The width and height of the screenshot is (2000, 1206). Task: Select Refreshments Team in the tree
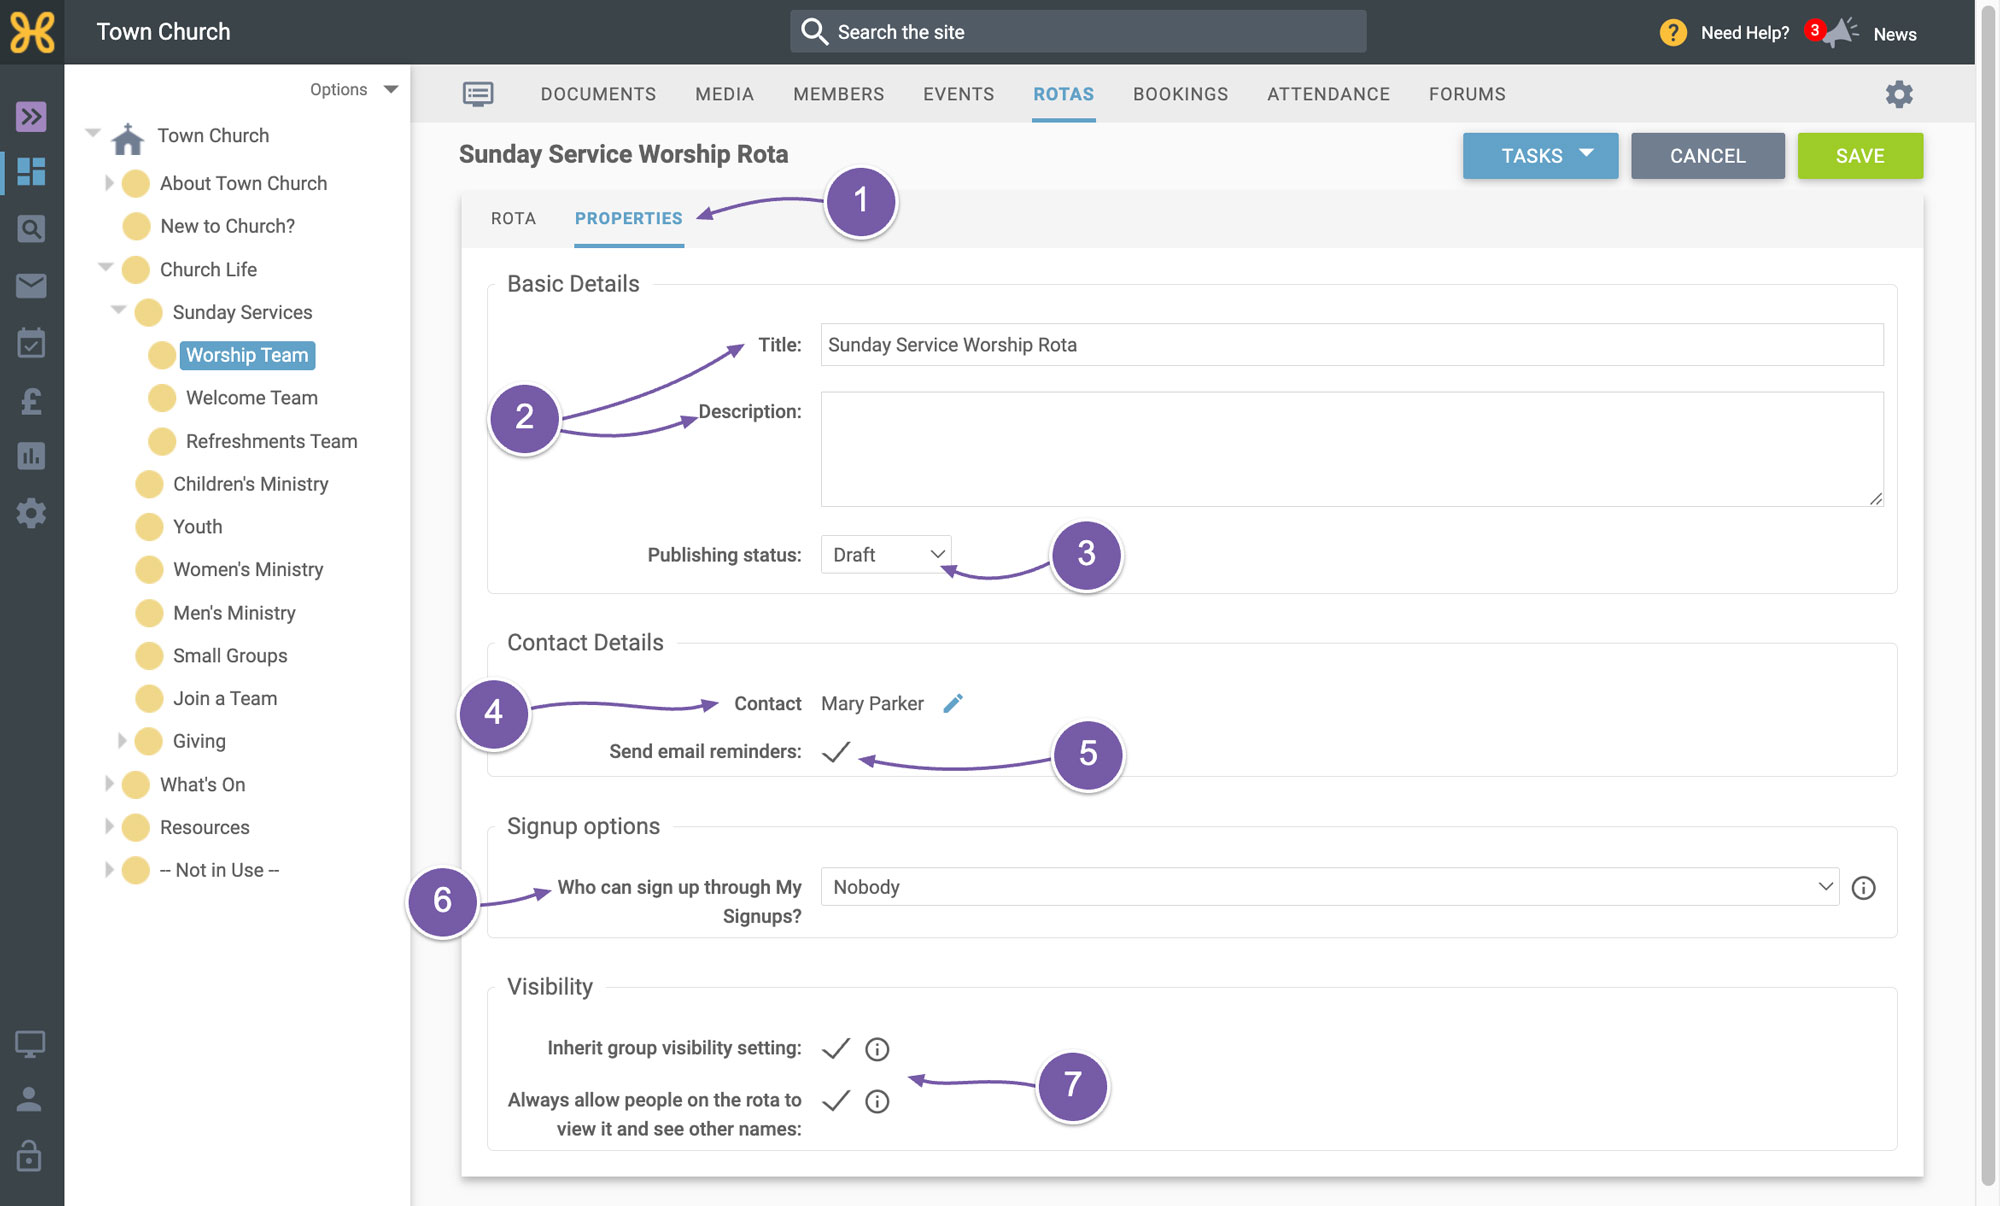(271, 441)
